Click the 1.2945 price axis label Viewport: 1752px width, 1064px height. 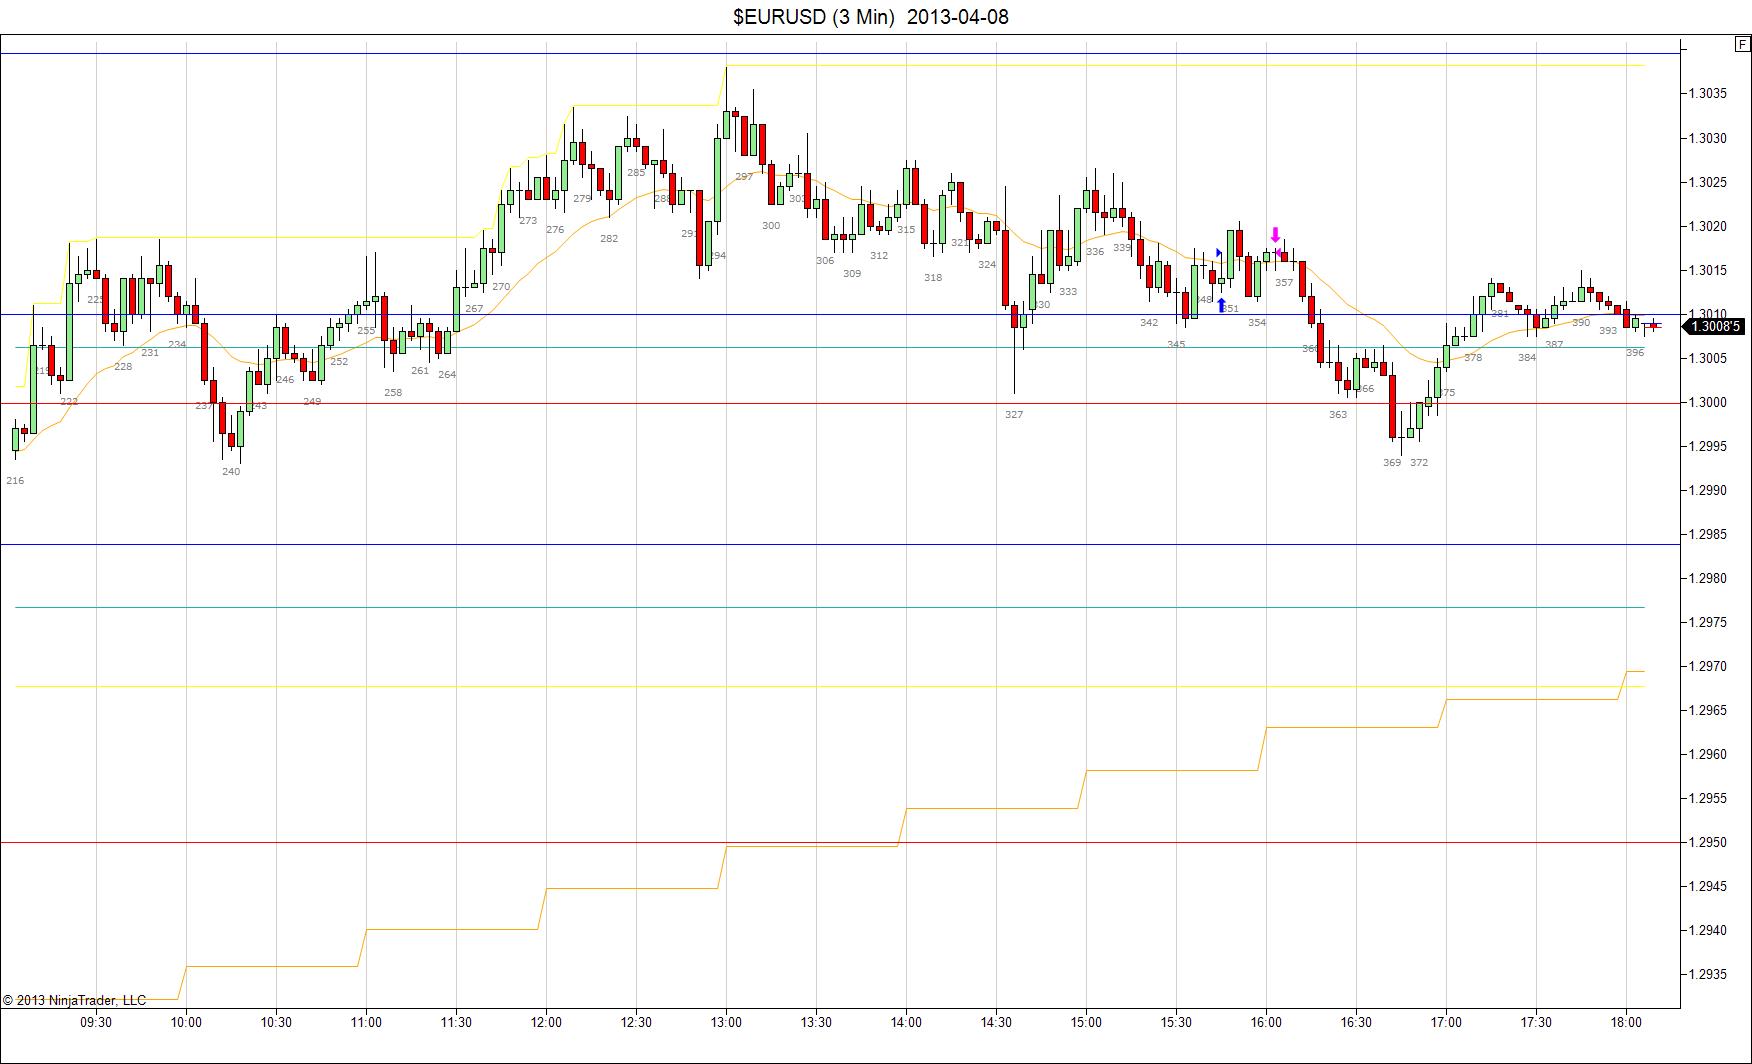[x=1707, y=886]
